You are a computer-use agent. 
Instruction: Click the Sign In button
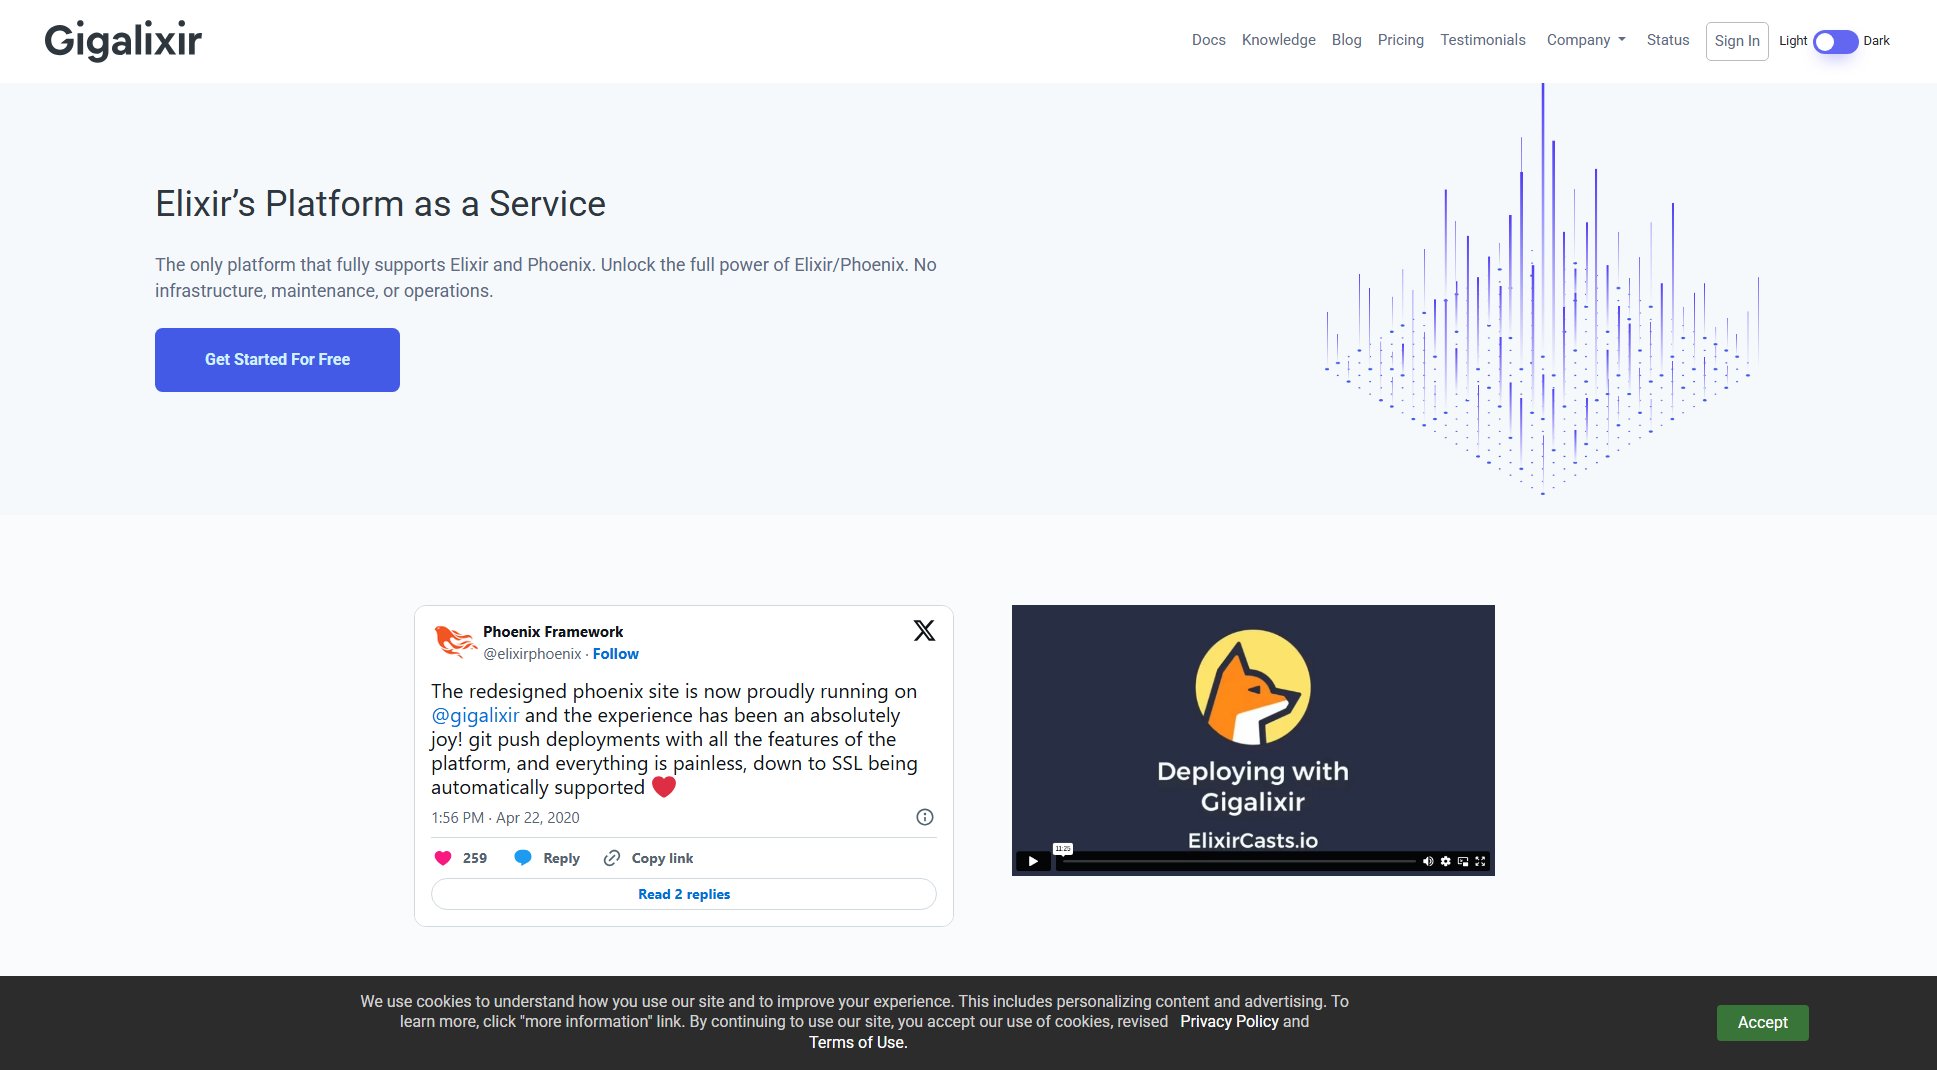click(x=1736, y=41)
